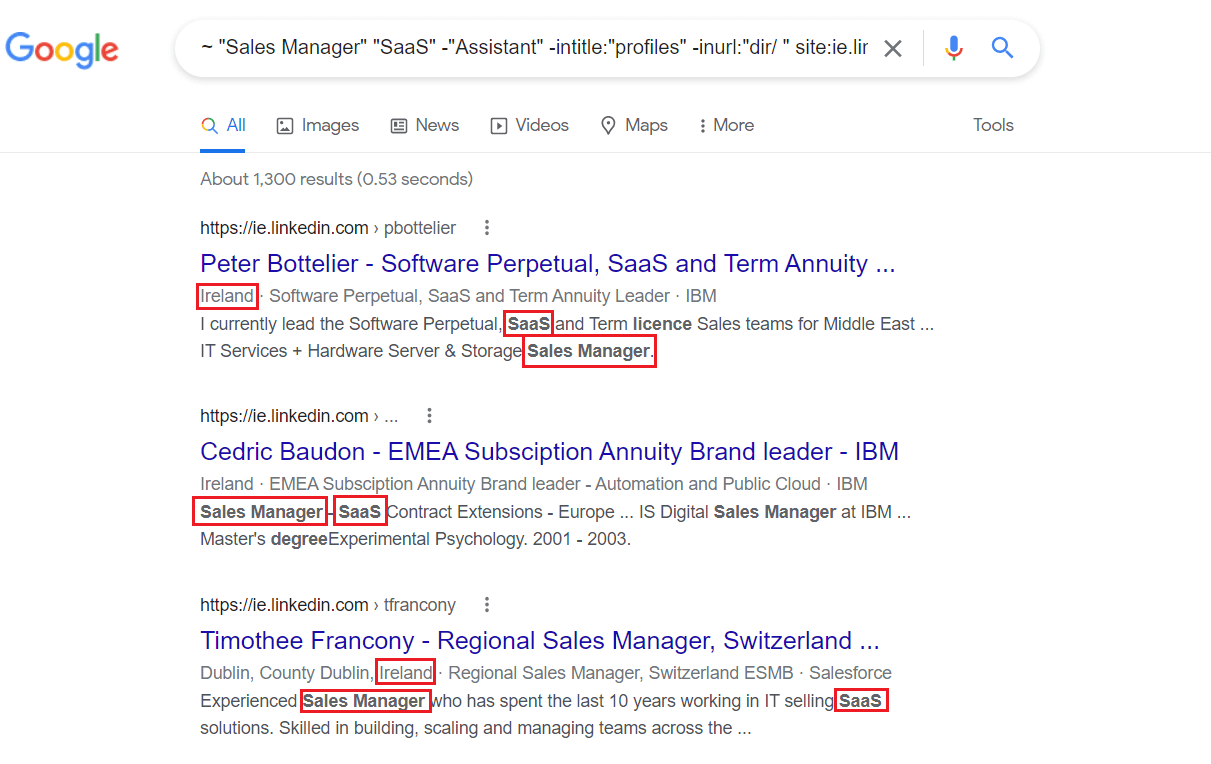Open the News tab
Image resolution: width=1211 pixels, height=764 pixels.
(x=424, y=125)
